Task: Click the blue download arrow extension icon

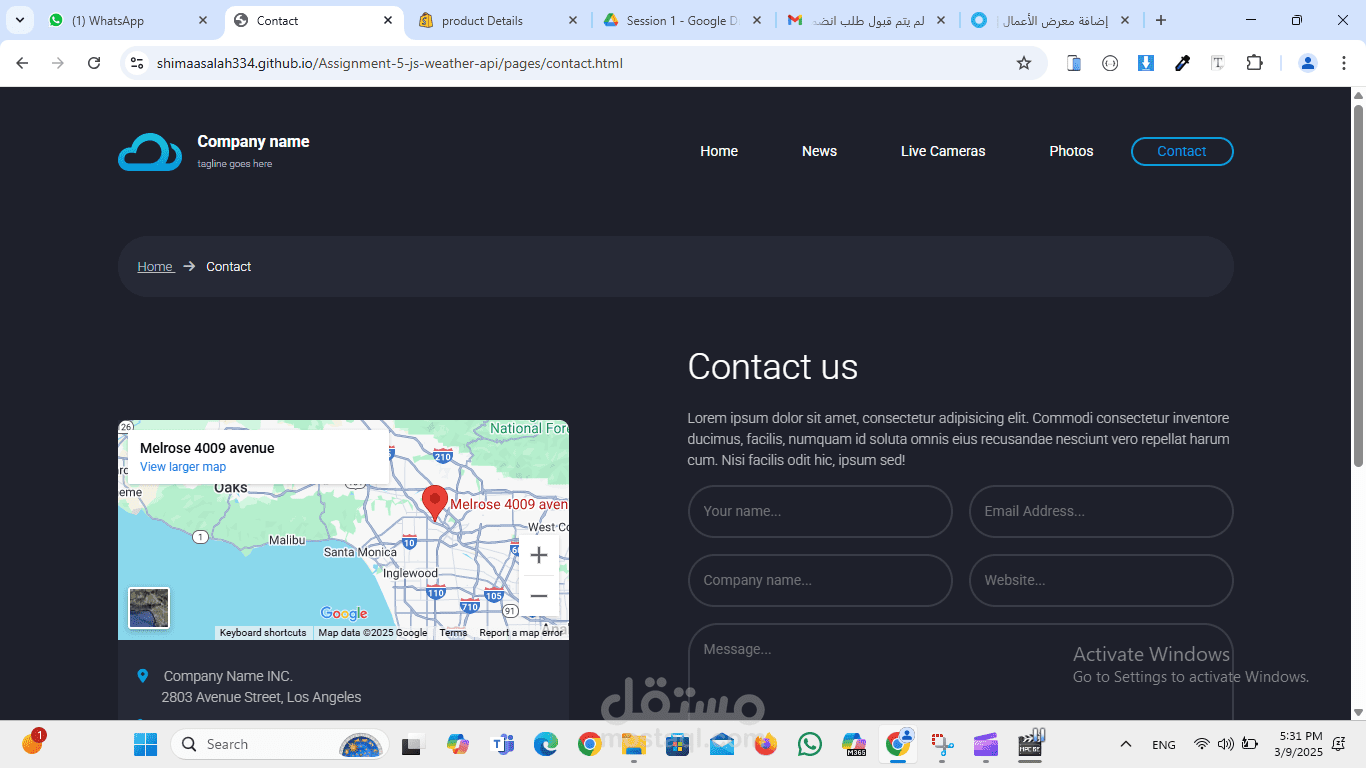Action: (1146, 63)
